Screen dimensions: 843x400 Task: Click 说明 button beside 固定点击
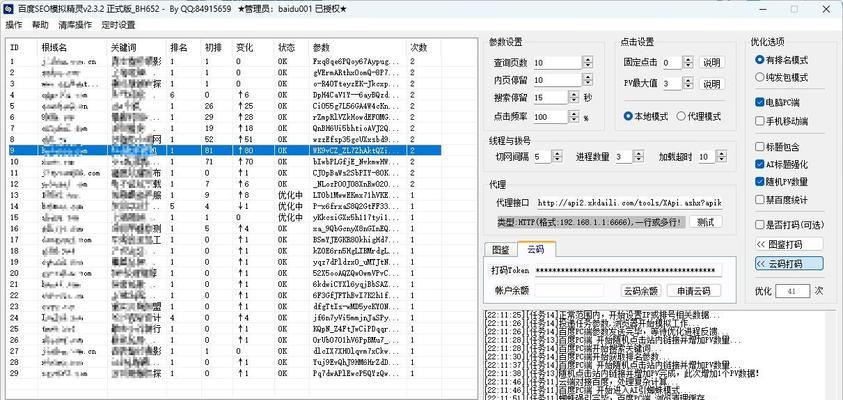(712, 62)
